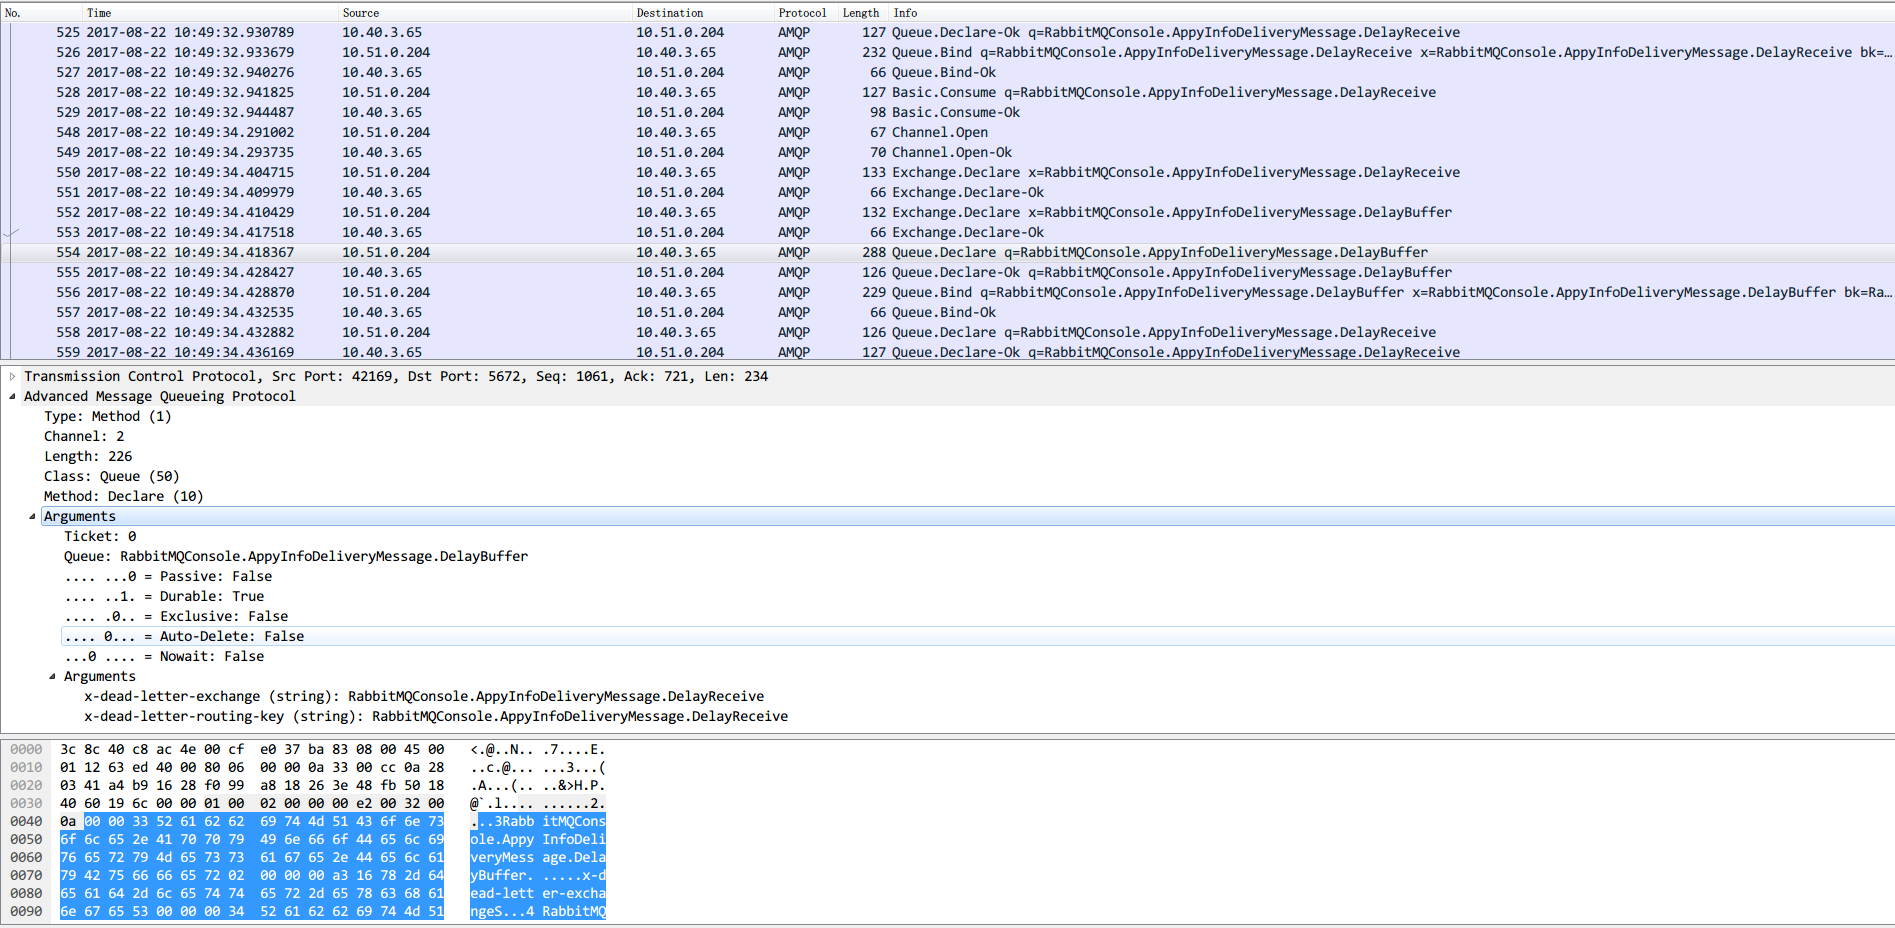This screenshot has height=928, width=1895.
Task: Select packet 553 Exchange.Declare-Ok row
Action: click(x=947, y=232)
